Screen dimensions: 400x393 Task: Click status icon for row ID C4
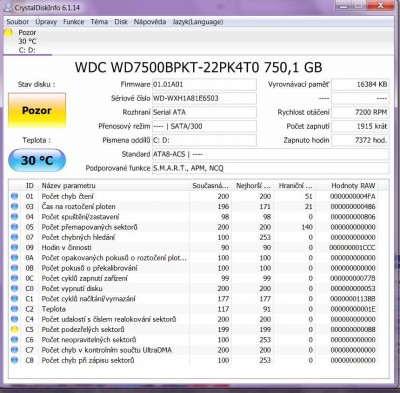tap(14, 319)
